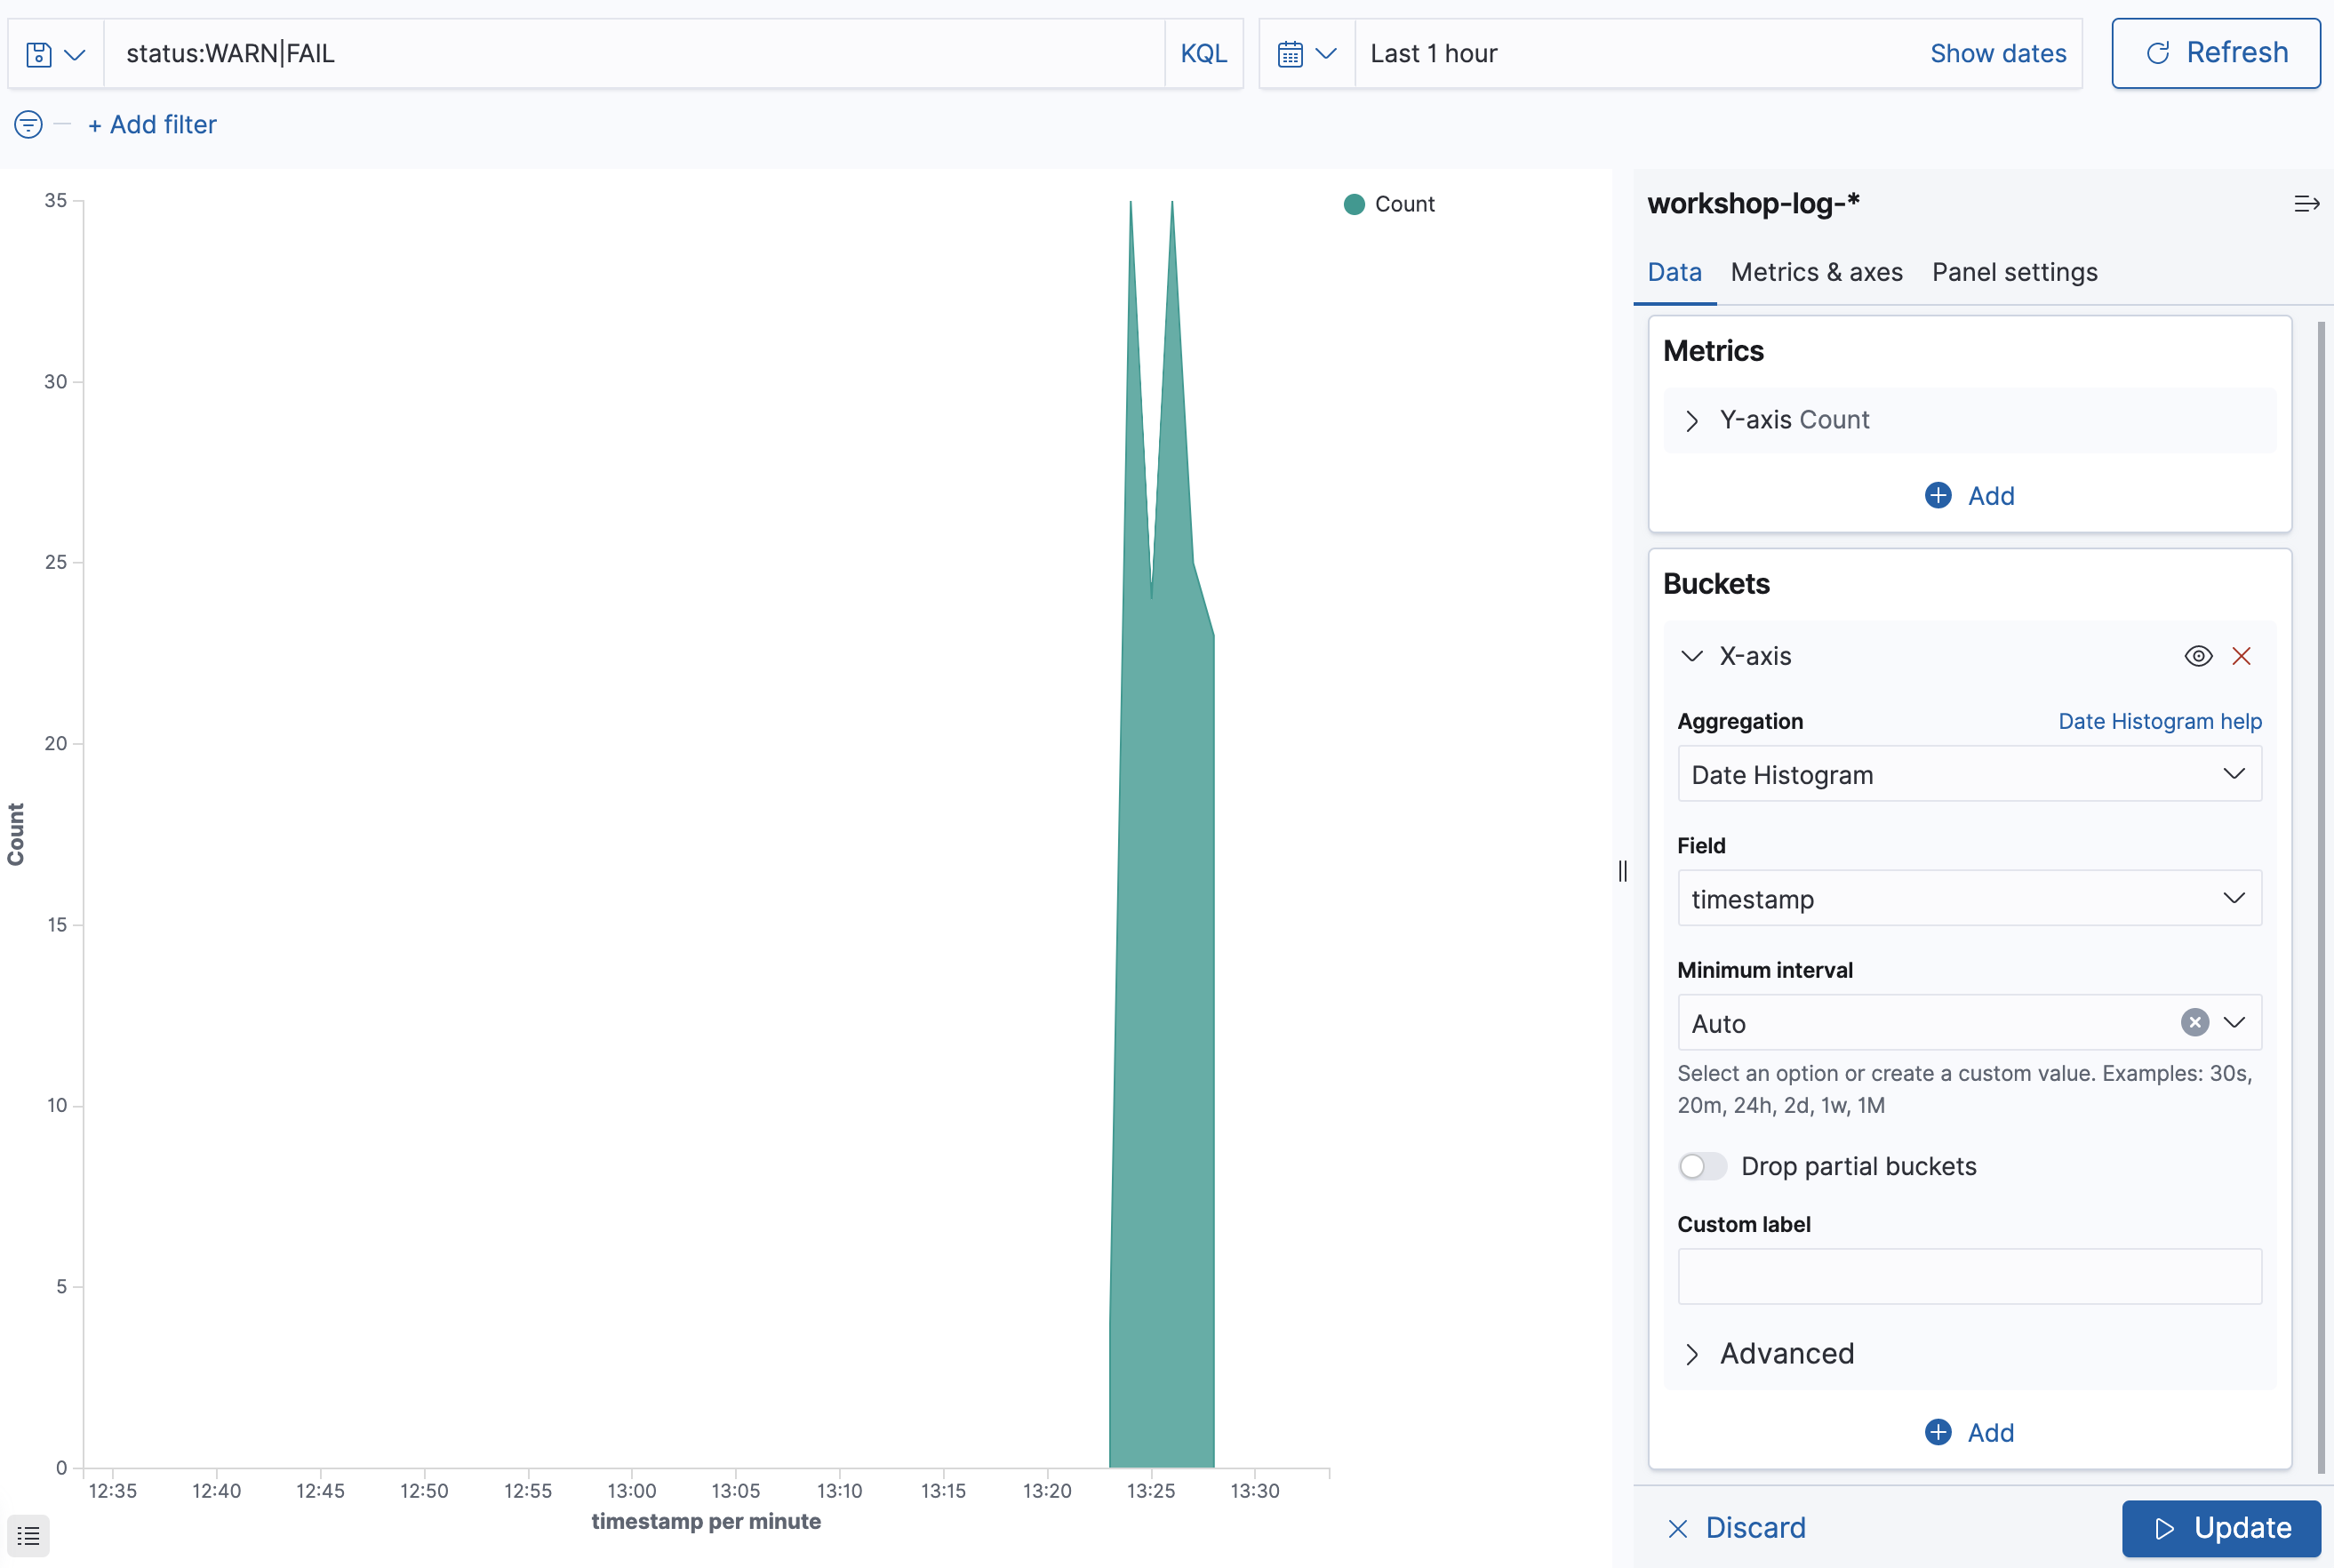Toggle X-axis visibility eye icon
2334x1568 pixels.
click(x=2198, y=656)
